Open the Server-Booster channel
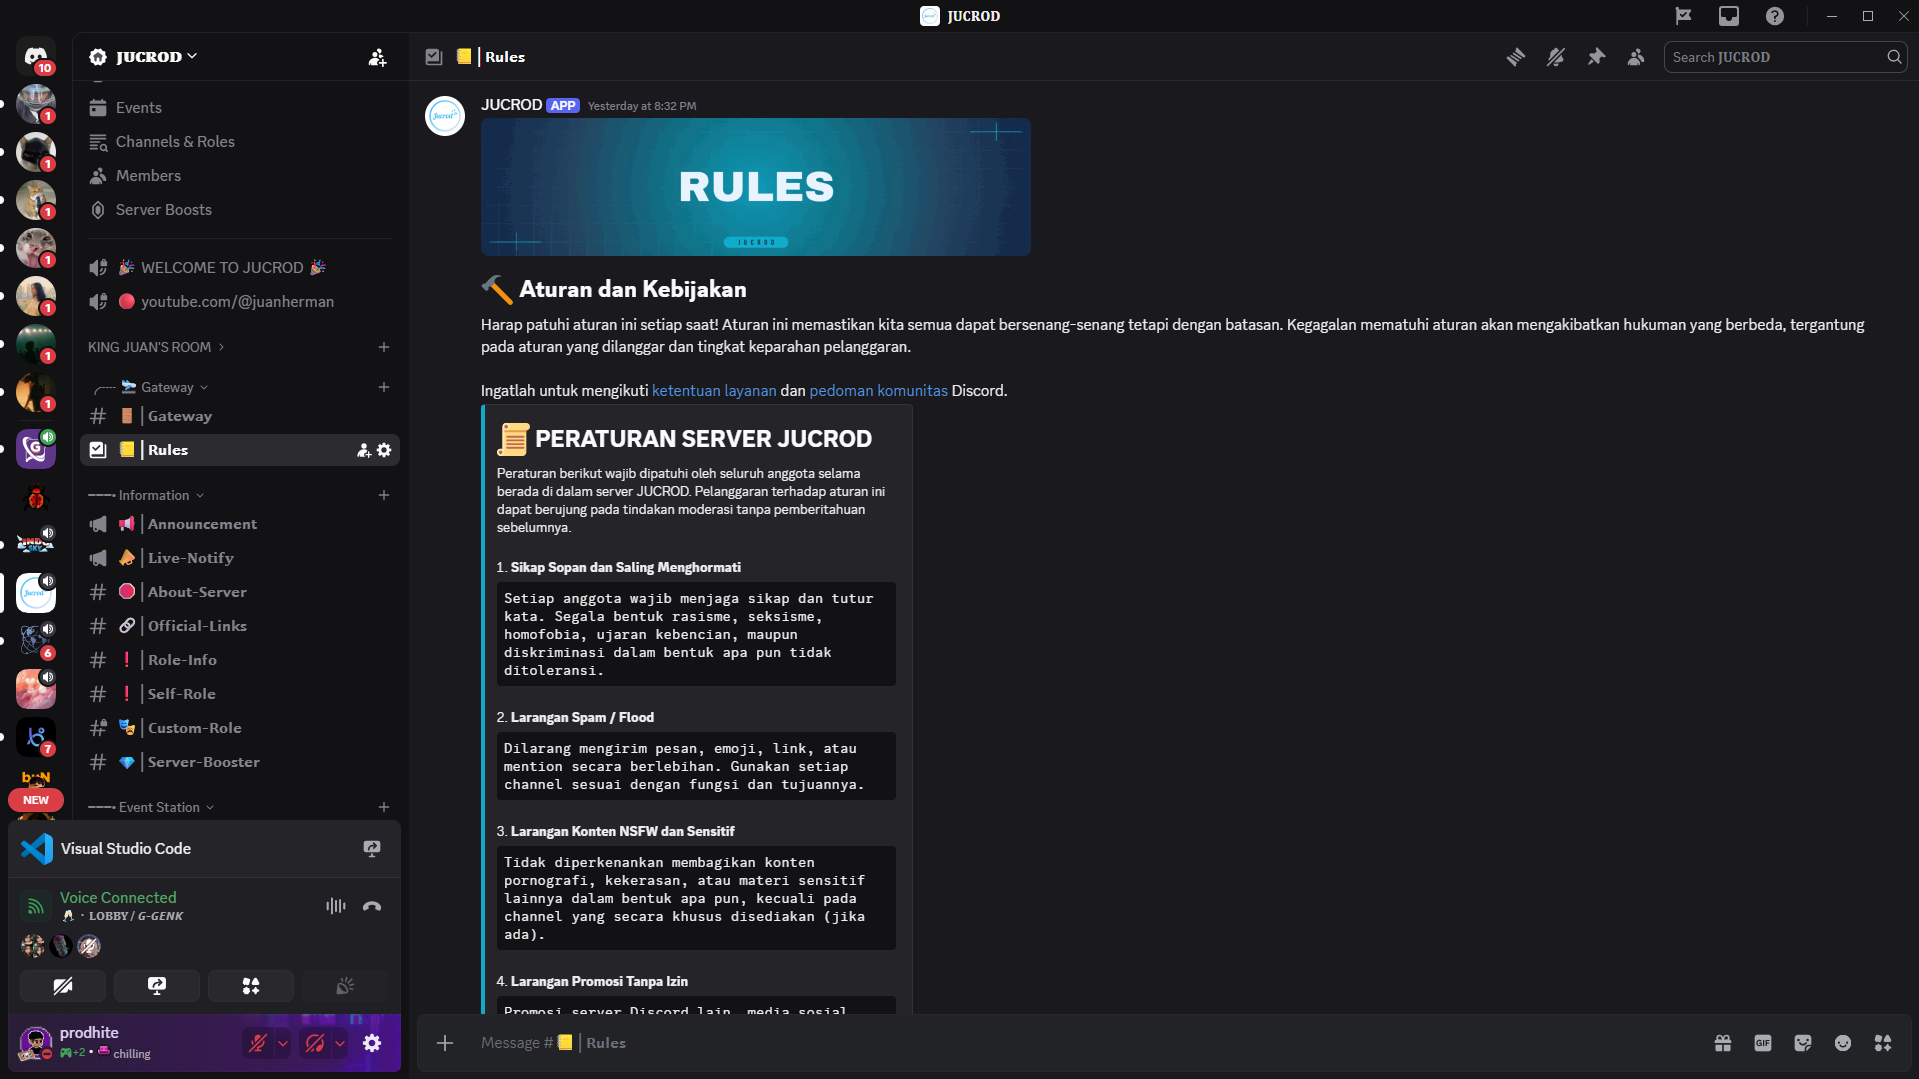Image resolution: width=1919 pixels, height=1079 pixels. point(240,762)
